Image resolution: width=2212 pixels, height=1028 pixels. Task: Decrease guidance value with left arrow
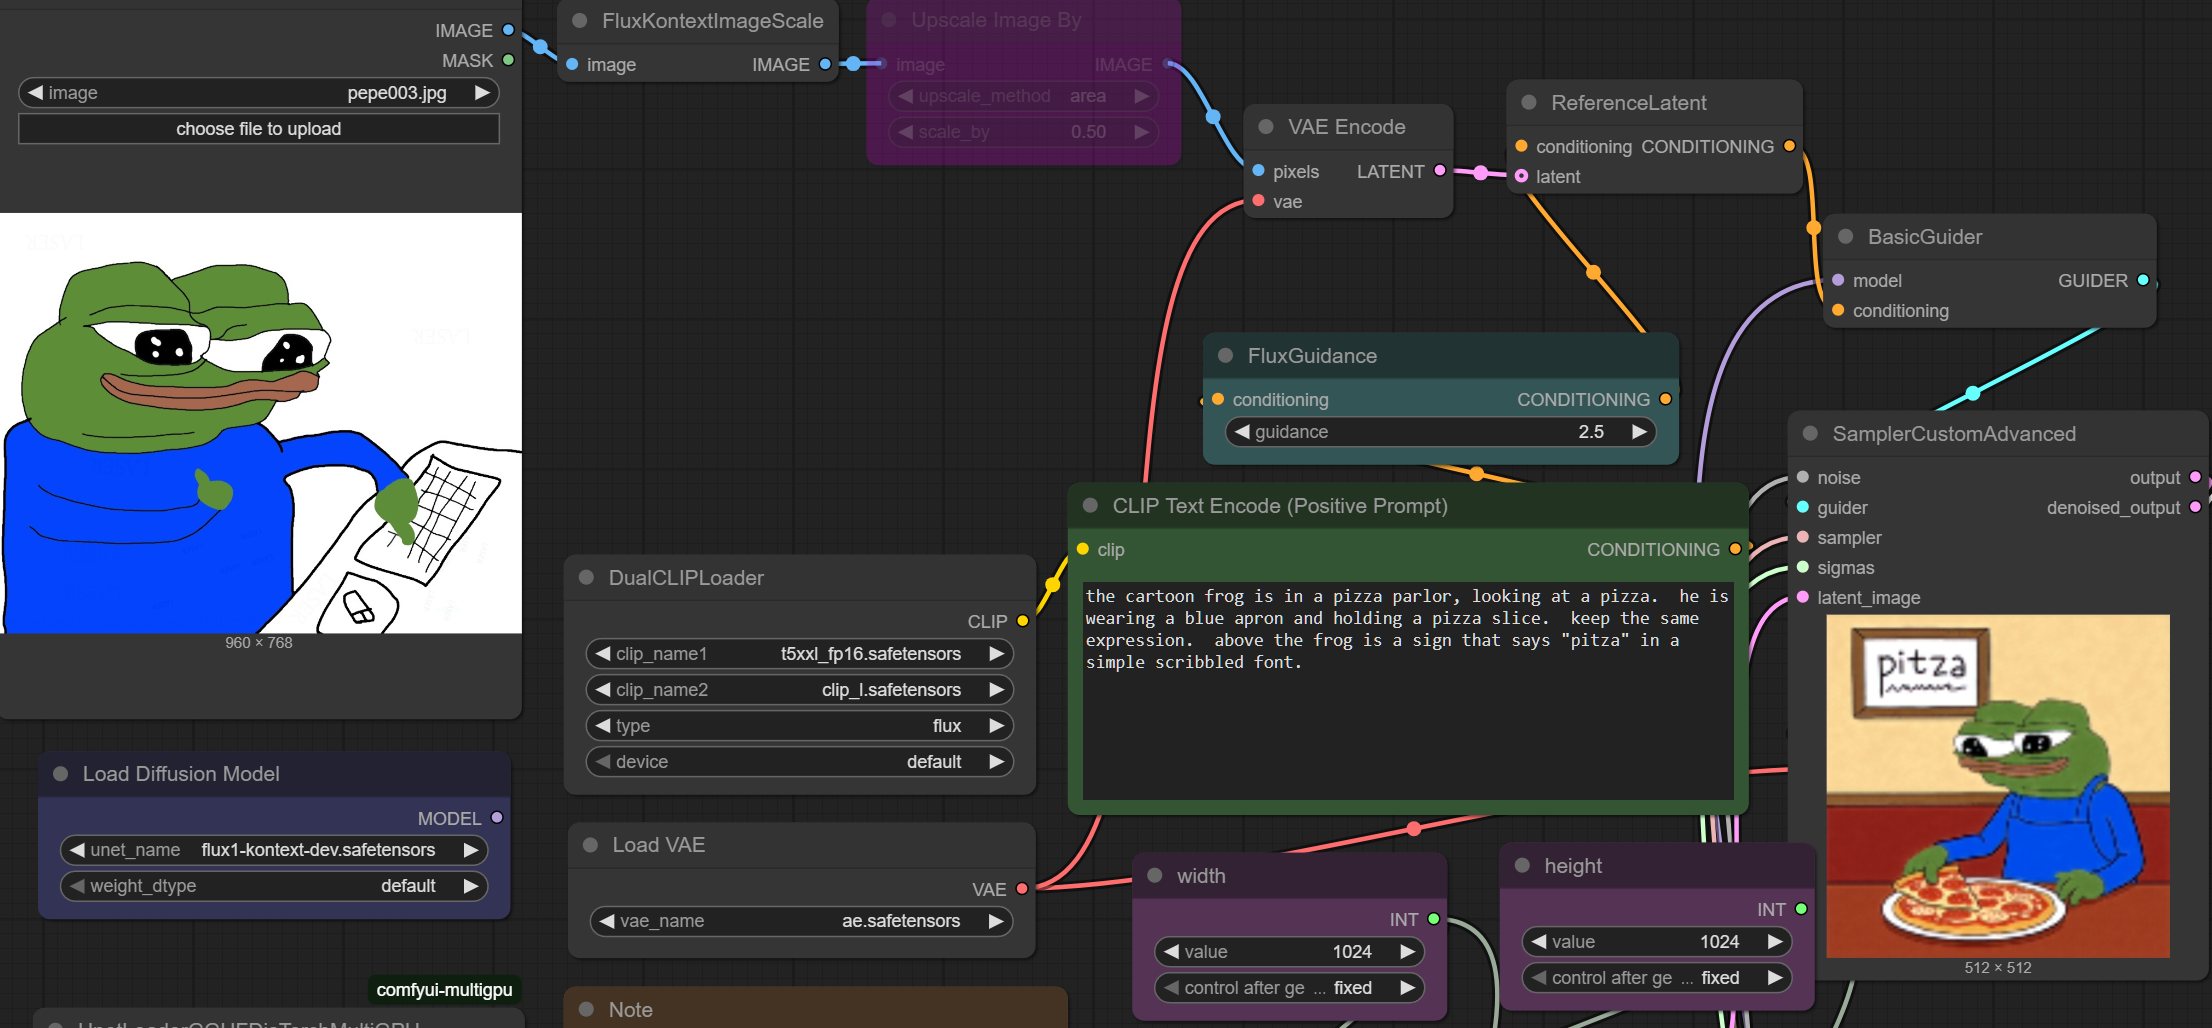1242,431
